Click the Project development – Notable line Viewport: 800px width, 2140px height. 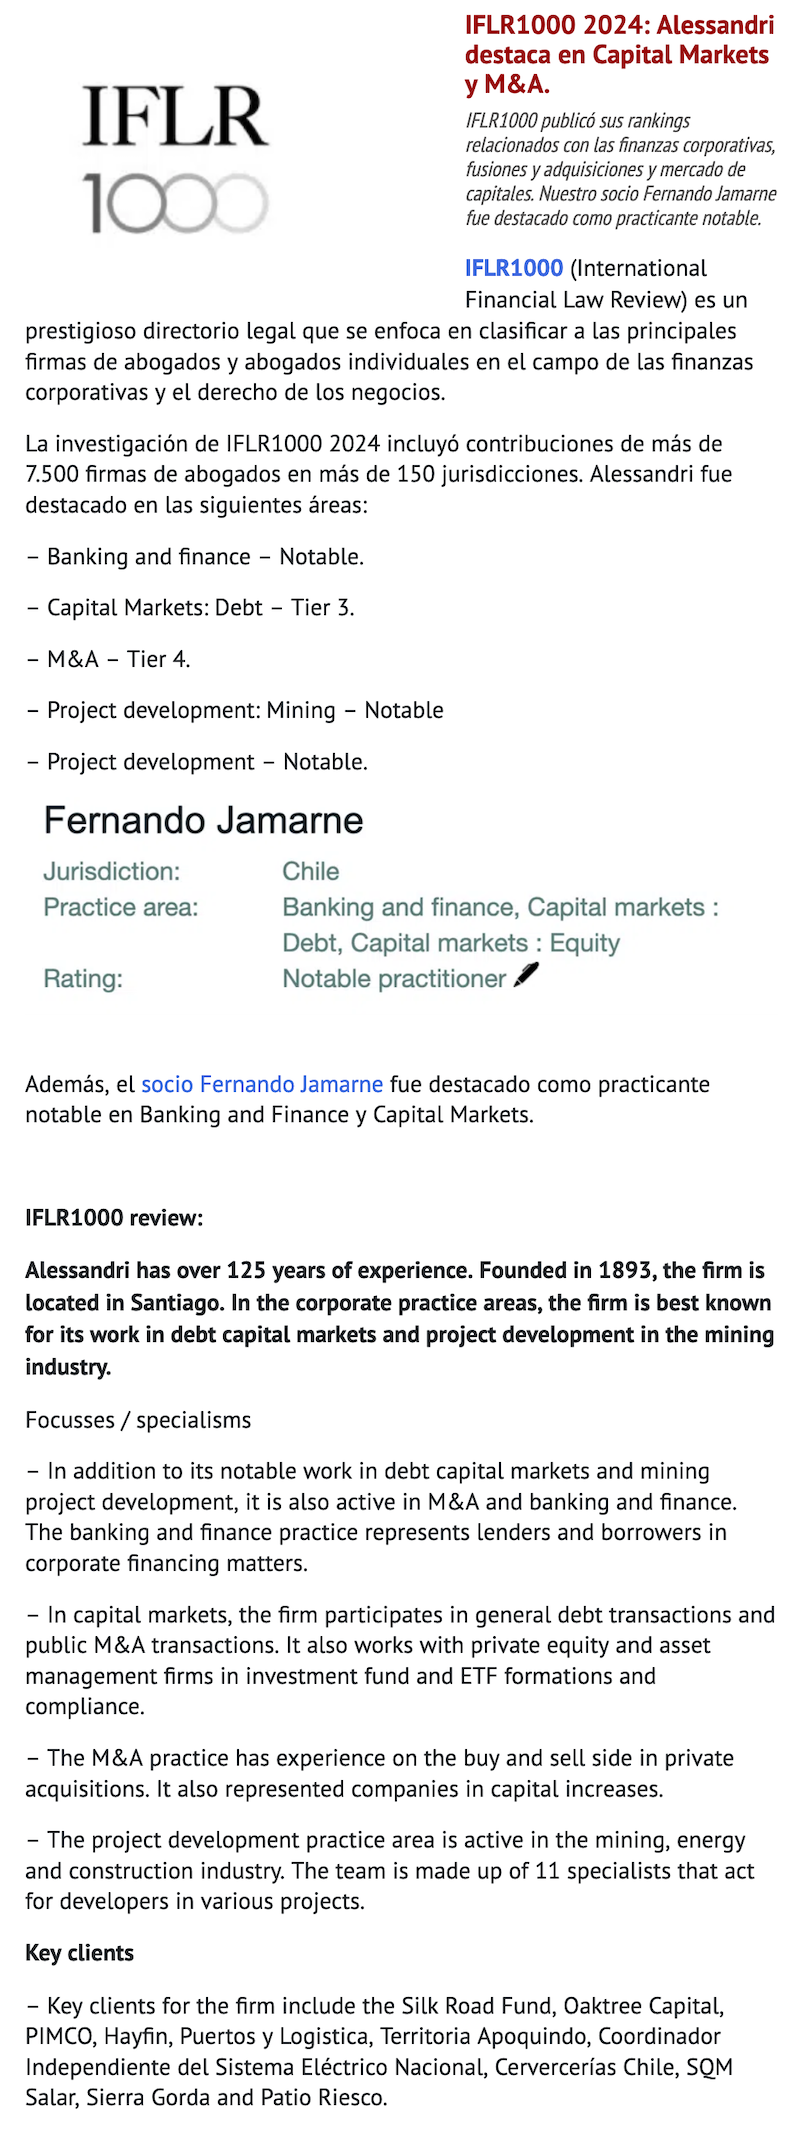pyautogui.click(x=197, y=762)
